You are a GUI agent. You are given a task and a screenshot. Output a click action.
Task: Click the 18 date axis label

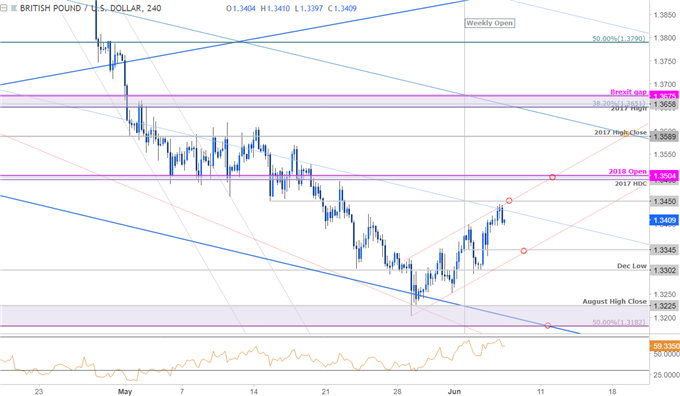(x=612, y=391)
